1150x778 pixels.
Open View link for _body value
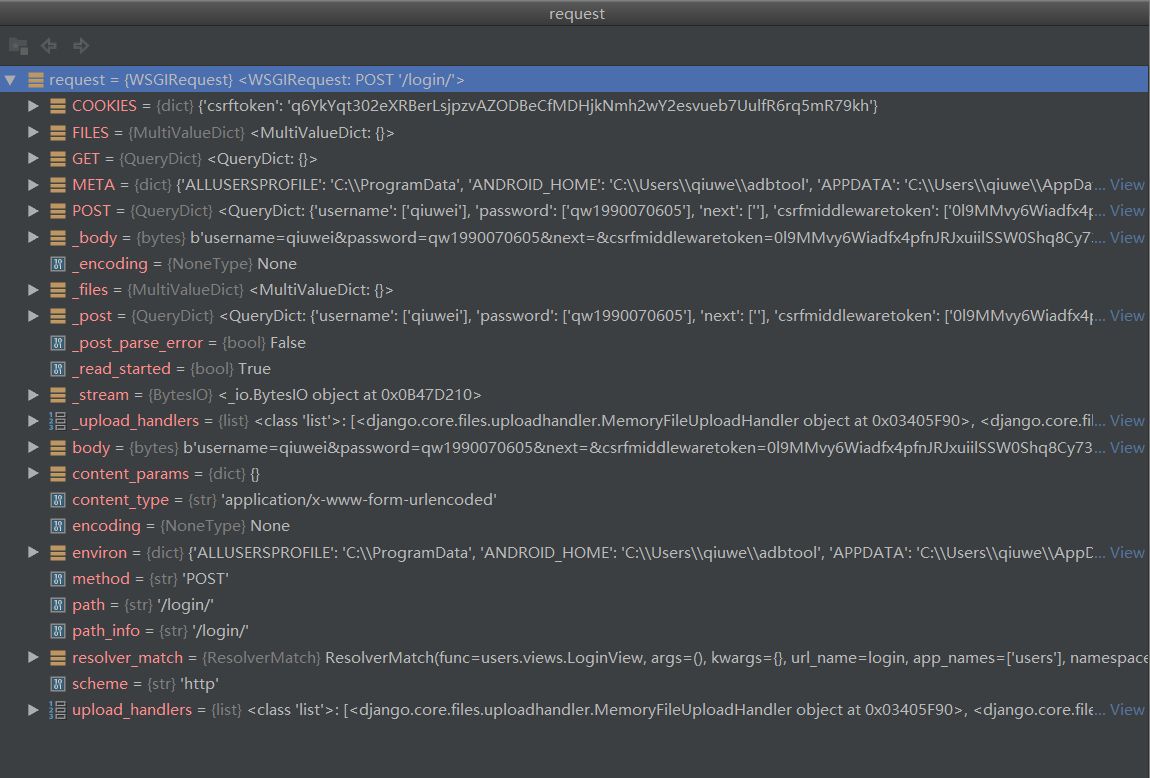click(1127, 238)
